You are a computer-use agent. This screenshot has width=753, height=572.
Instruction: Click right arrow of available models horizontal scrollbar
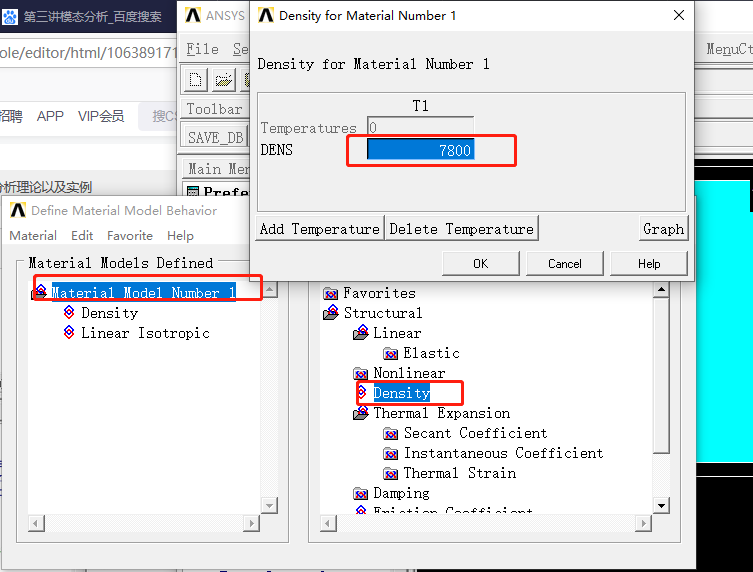tap(643, 523)
